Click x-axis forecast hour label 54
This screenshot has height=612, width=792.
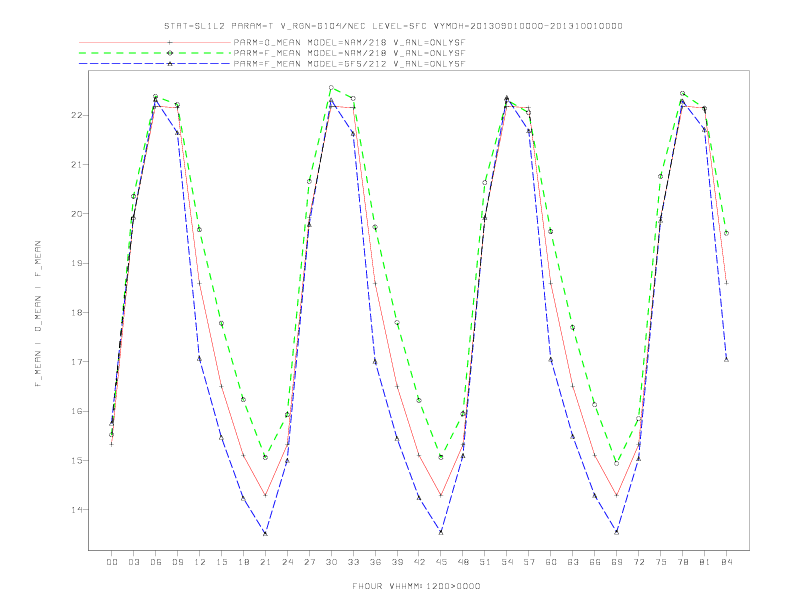(507, 562)
